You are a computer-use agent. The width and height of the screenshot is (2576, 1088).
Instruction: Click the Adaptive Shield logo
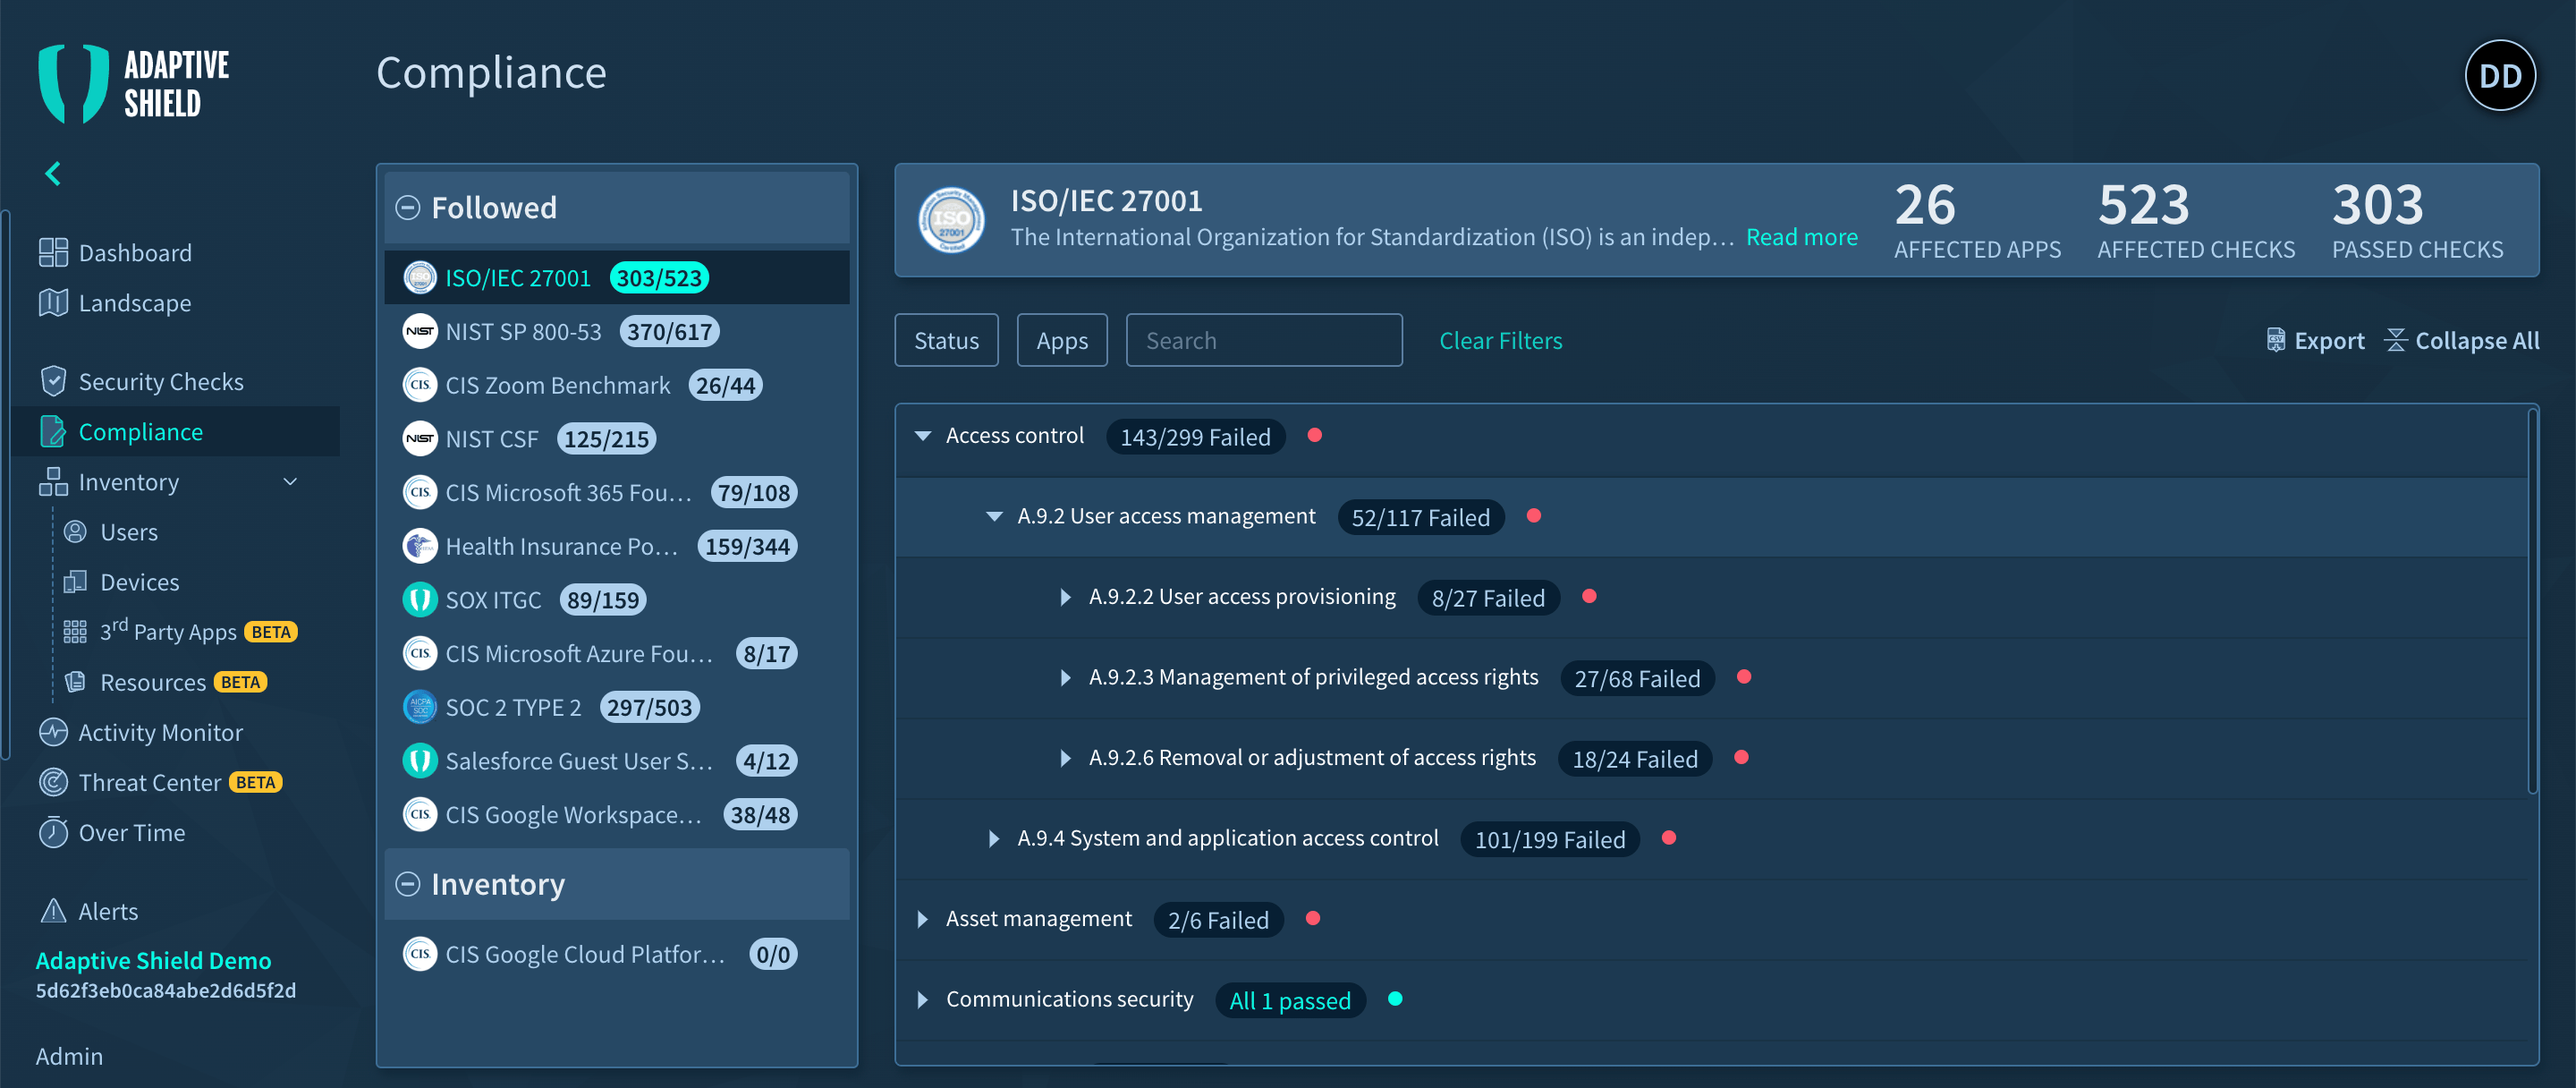[x=134, y=84]
